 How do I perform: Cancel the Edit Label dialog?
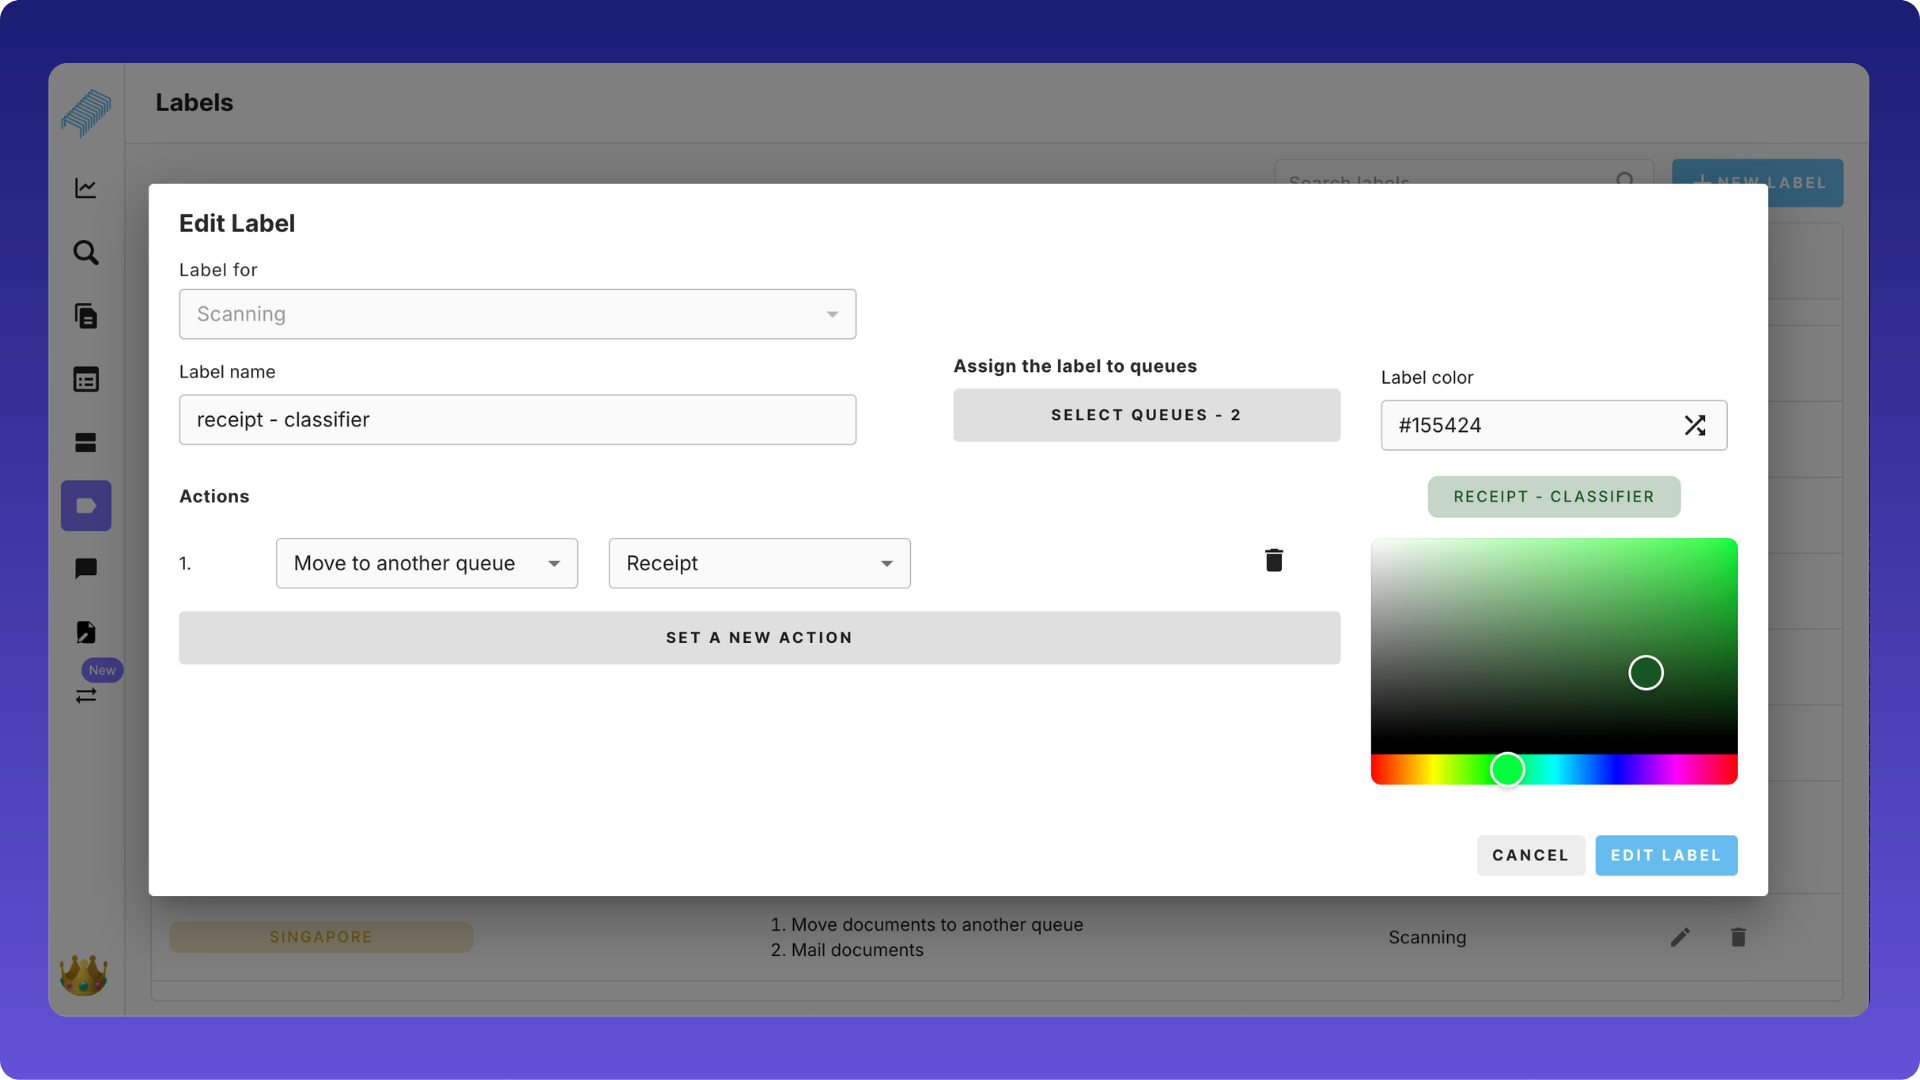pos(1530,855)
